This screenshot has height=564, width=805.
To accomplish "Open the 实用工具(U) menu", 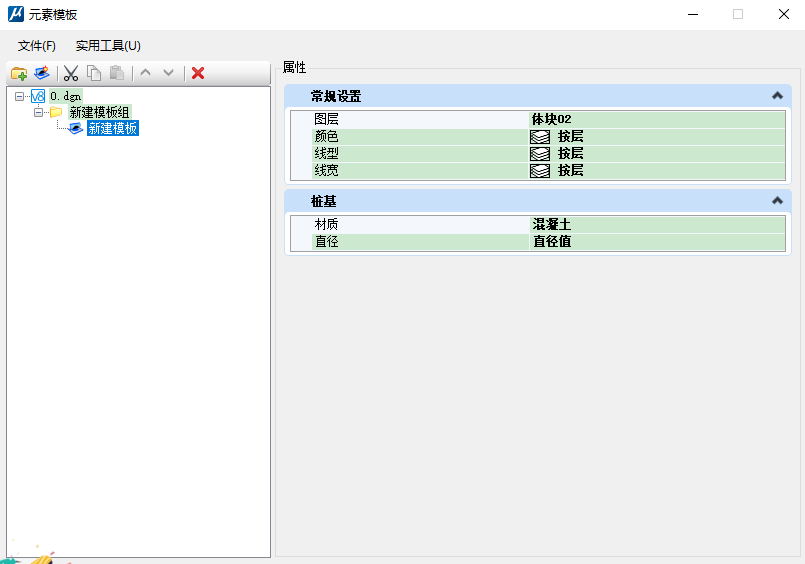I will pos(108,46).
